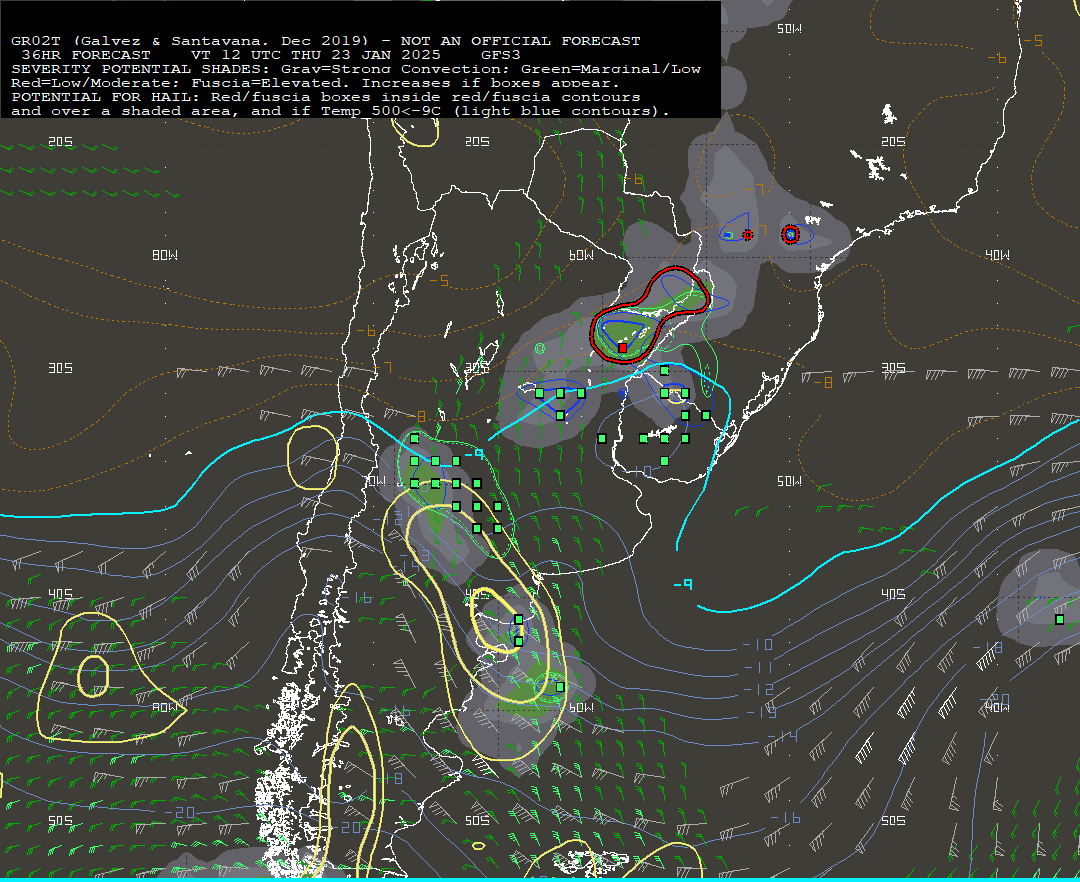1080x882 pixels.
Task: Click the "GFS3" model label
Action: tap(501, 54)
